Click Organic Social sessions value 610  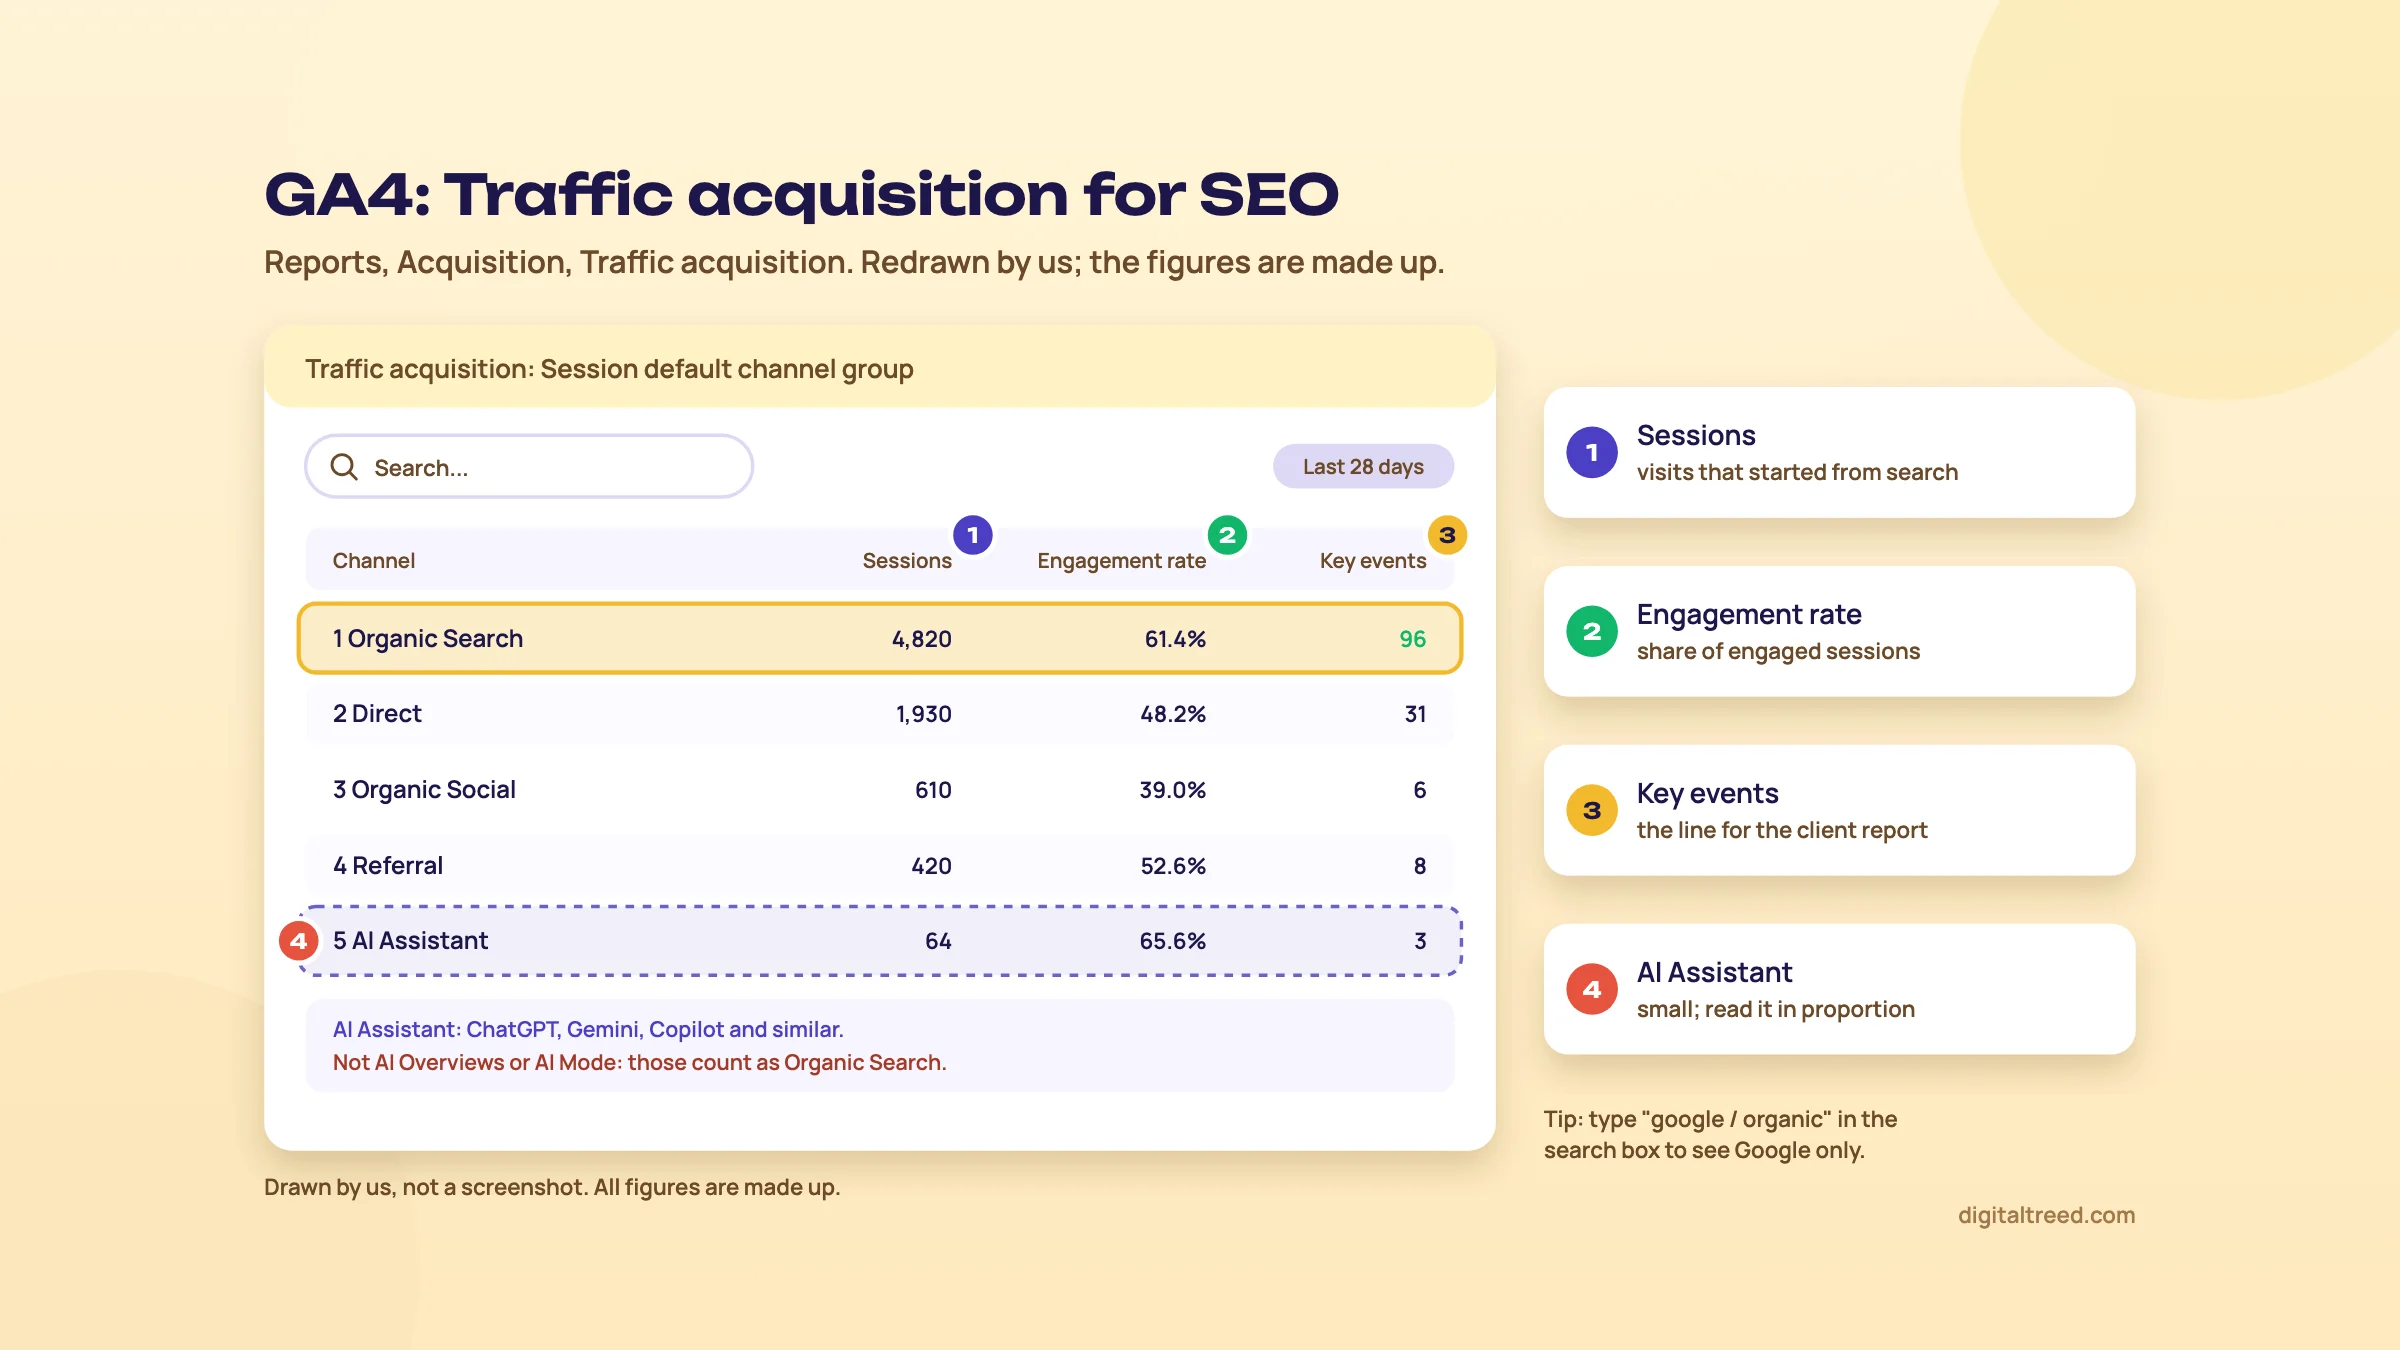point(933,790)
